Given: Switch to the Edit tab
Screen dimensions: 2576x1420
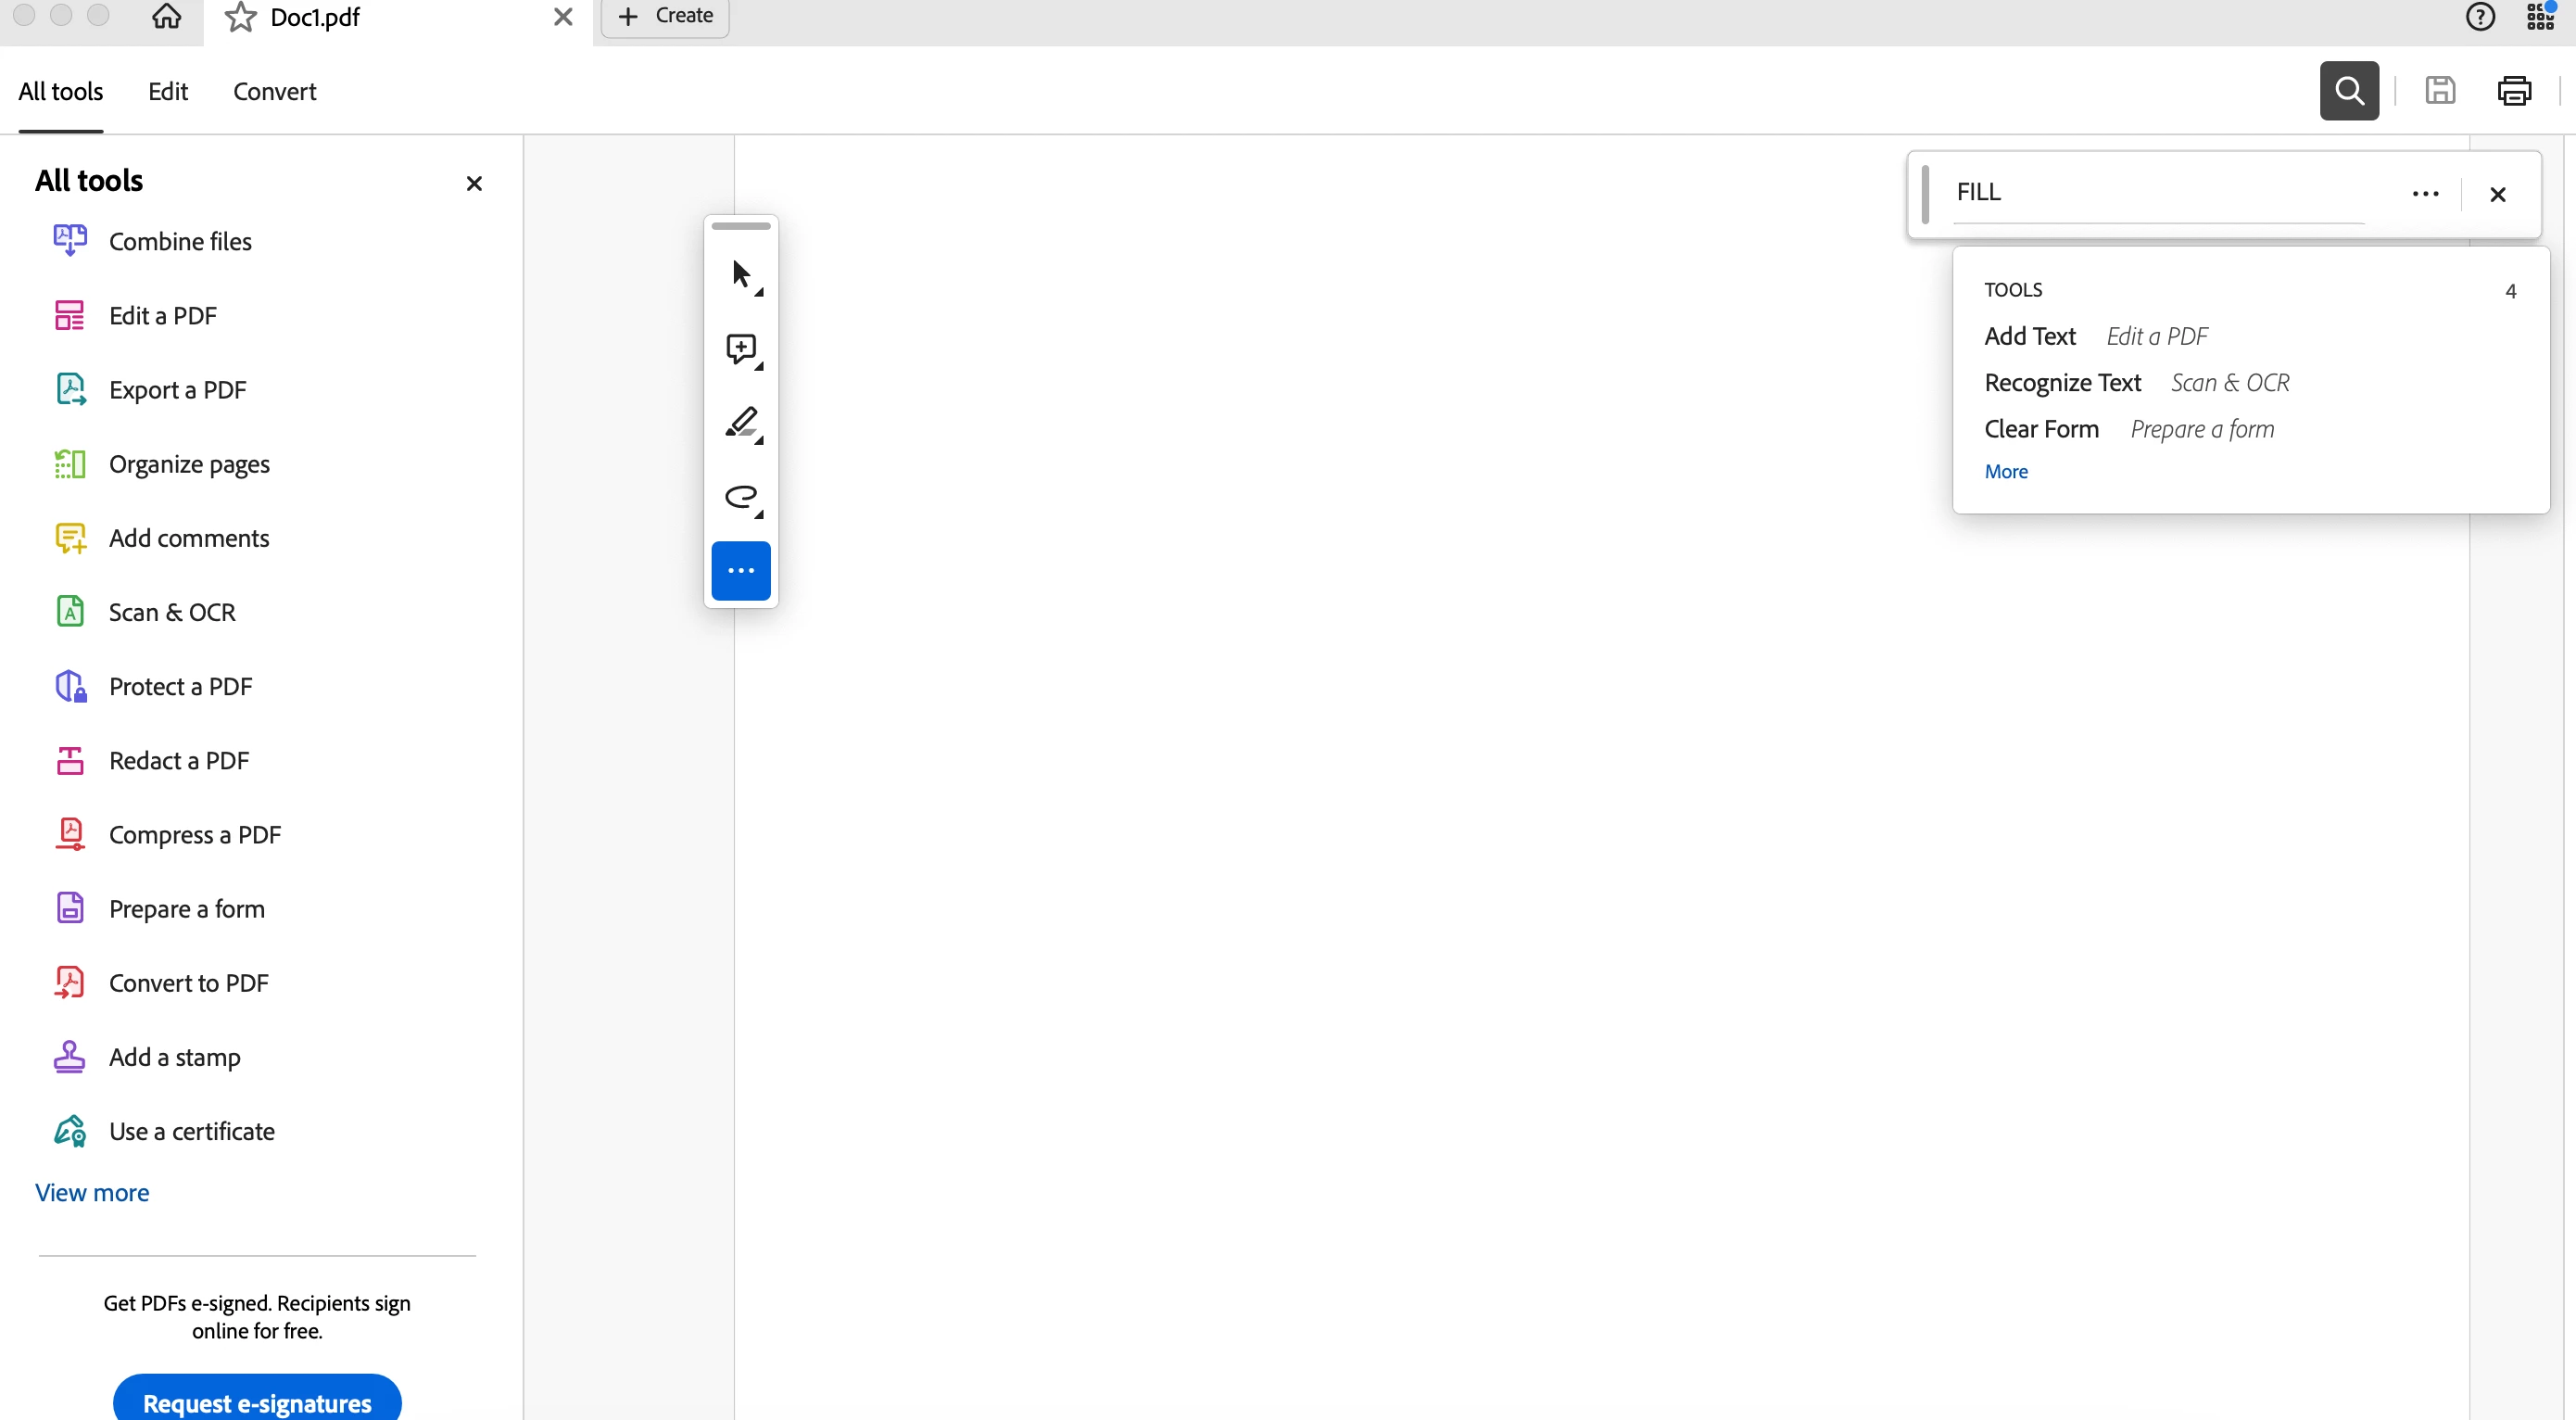Looking at the screenshot, I should [x=167, y=91].
